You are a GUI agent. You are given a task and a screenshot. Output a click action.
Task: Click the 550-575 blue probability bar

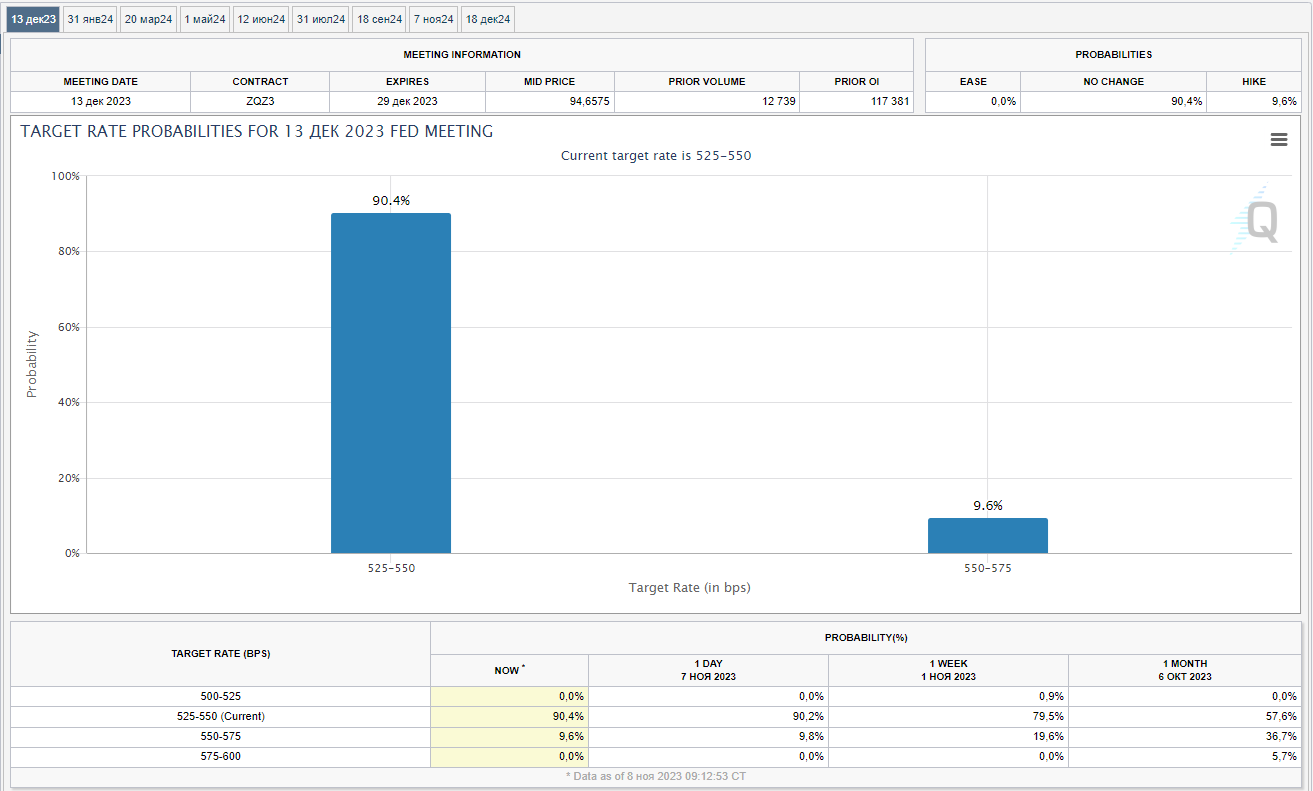point(987,535)
